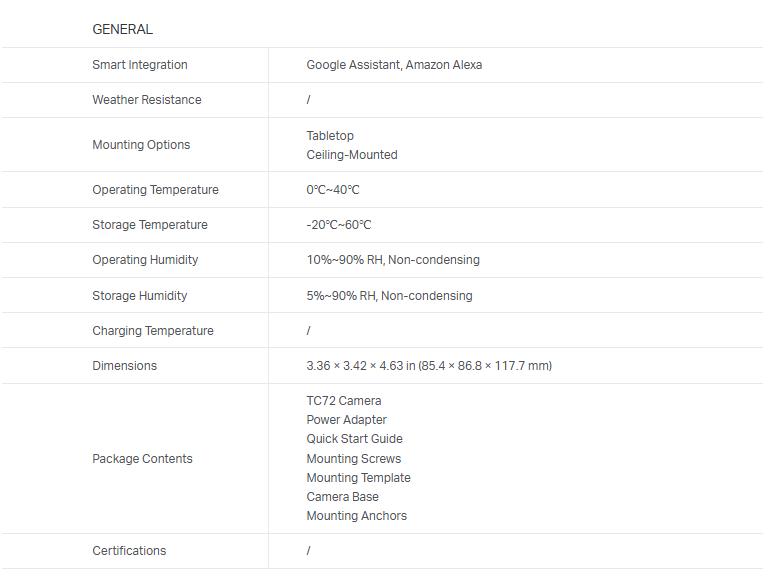The image size is (764, 585).
Task: Click the Ceiling-Mounted option text
Action: [x=352, y=155]
